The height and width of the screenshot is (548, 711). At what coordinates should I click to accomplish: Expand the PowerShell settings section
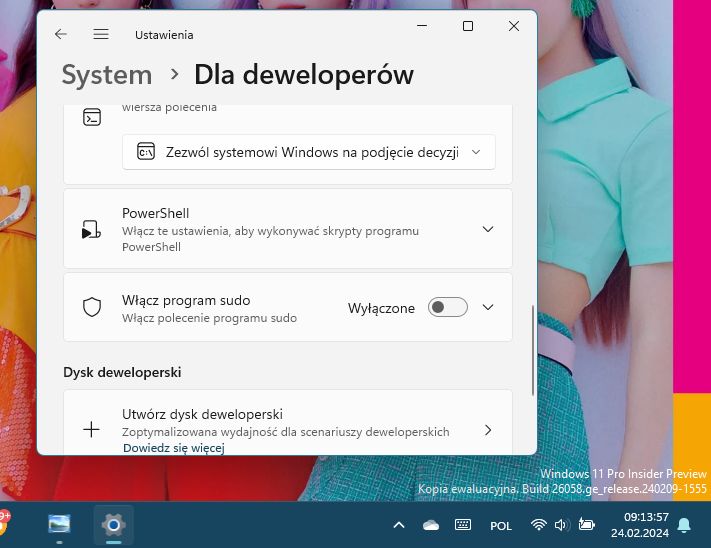click(488, 229)
